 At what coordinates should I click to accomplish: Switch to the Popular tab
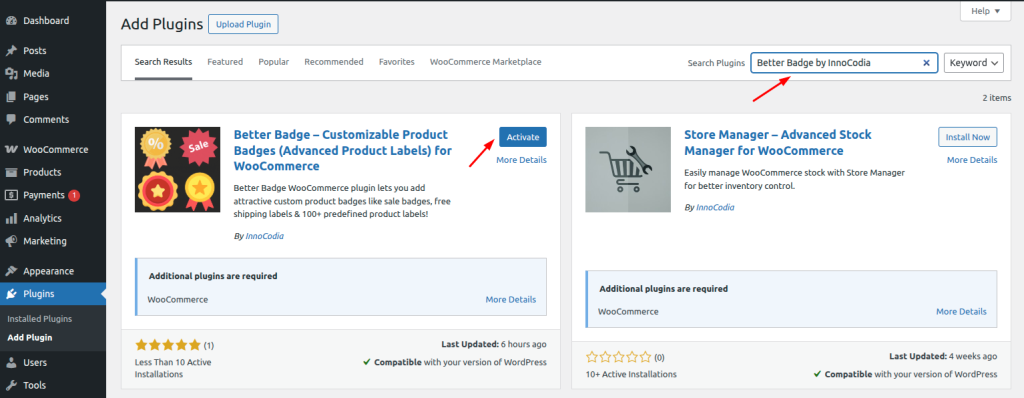(274, 62)
